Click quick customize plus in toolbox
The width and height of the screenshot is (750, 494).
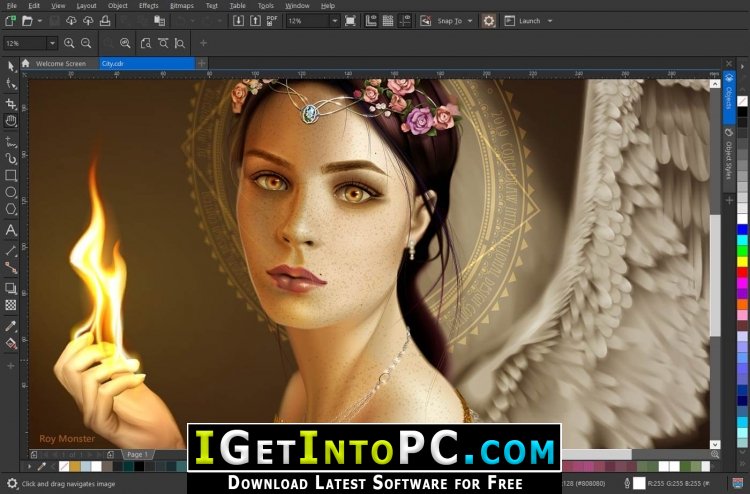click(x=11, y=366)
